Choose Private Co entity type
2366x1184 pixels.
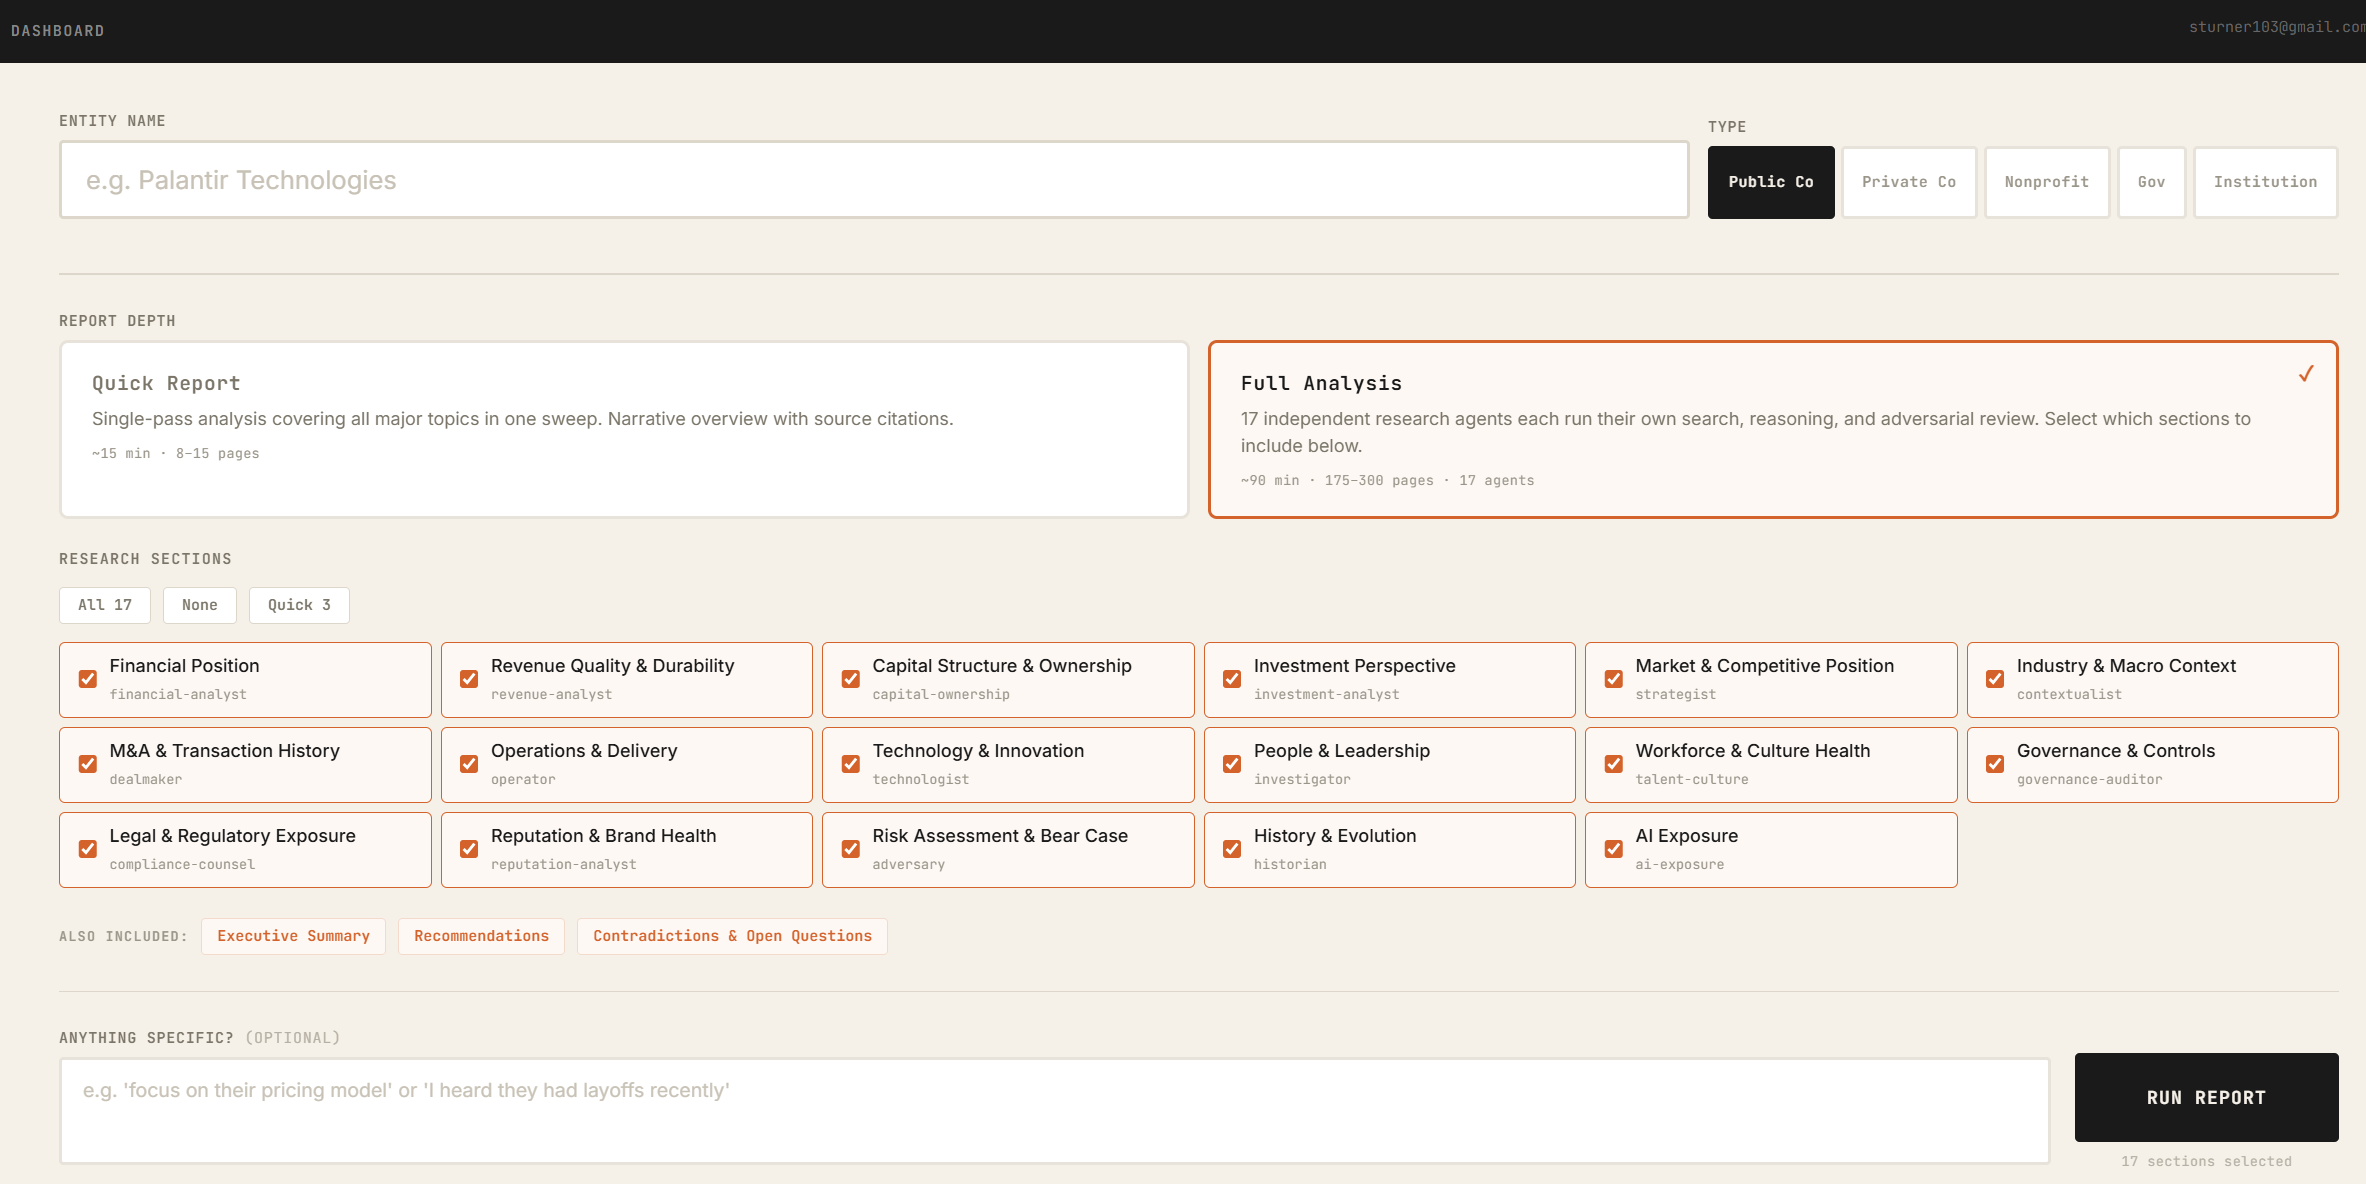click(x=1908, y=182)
